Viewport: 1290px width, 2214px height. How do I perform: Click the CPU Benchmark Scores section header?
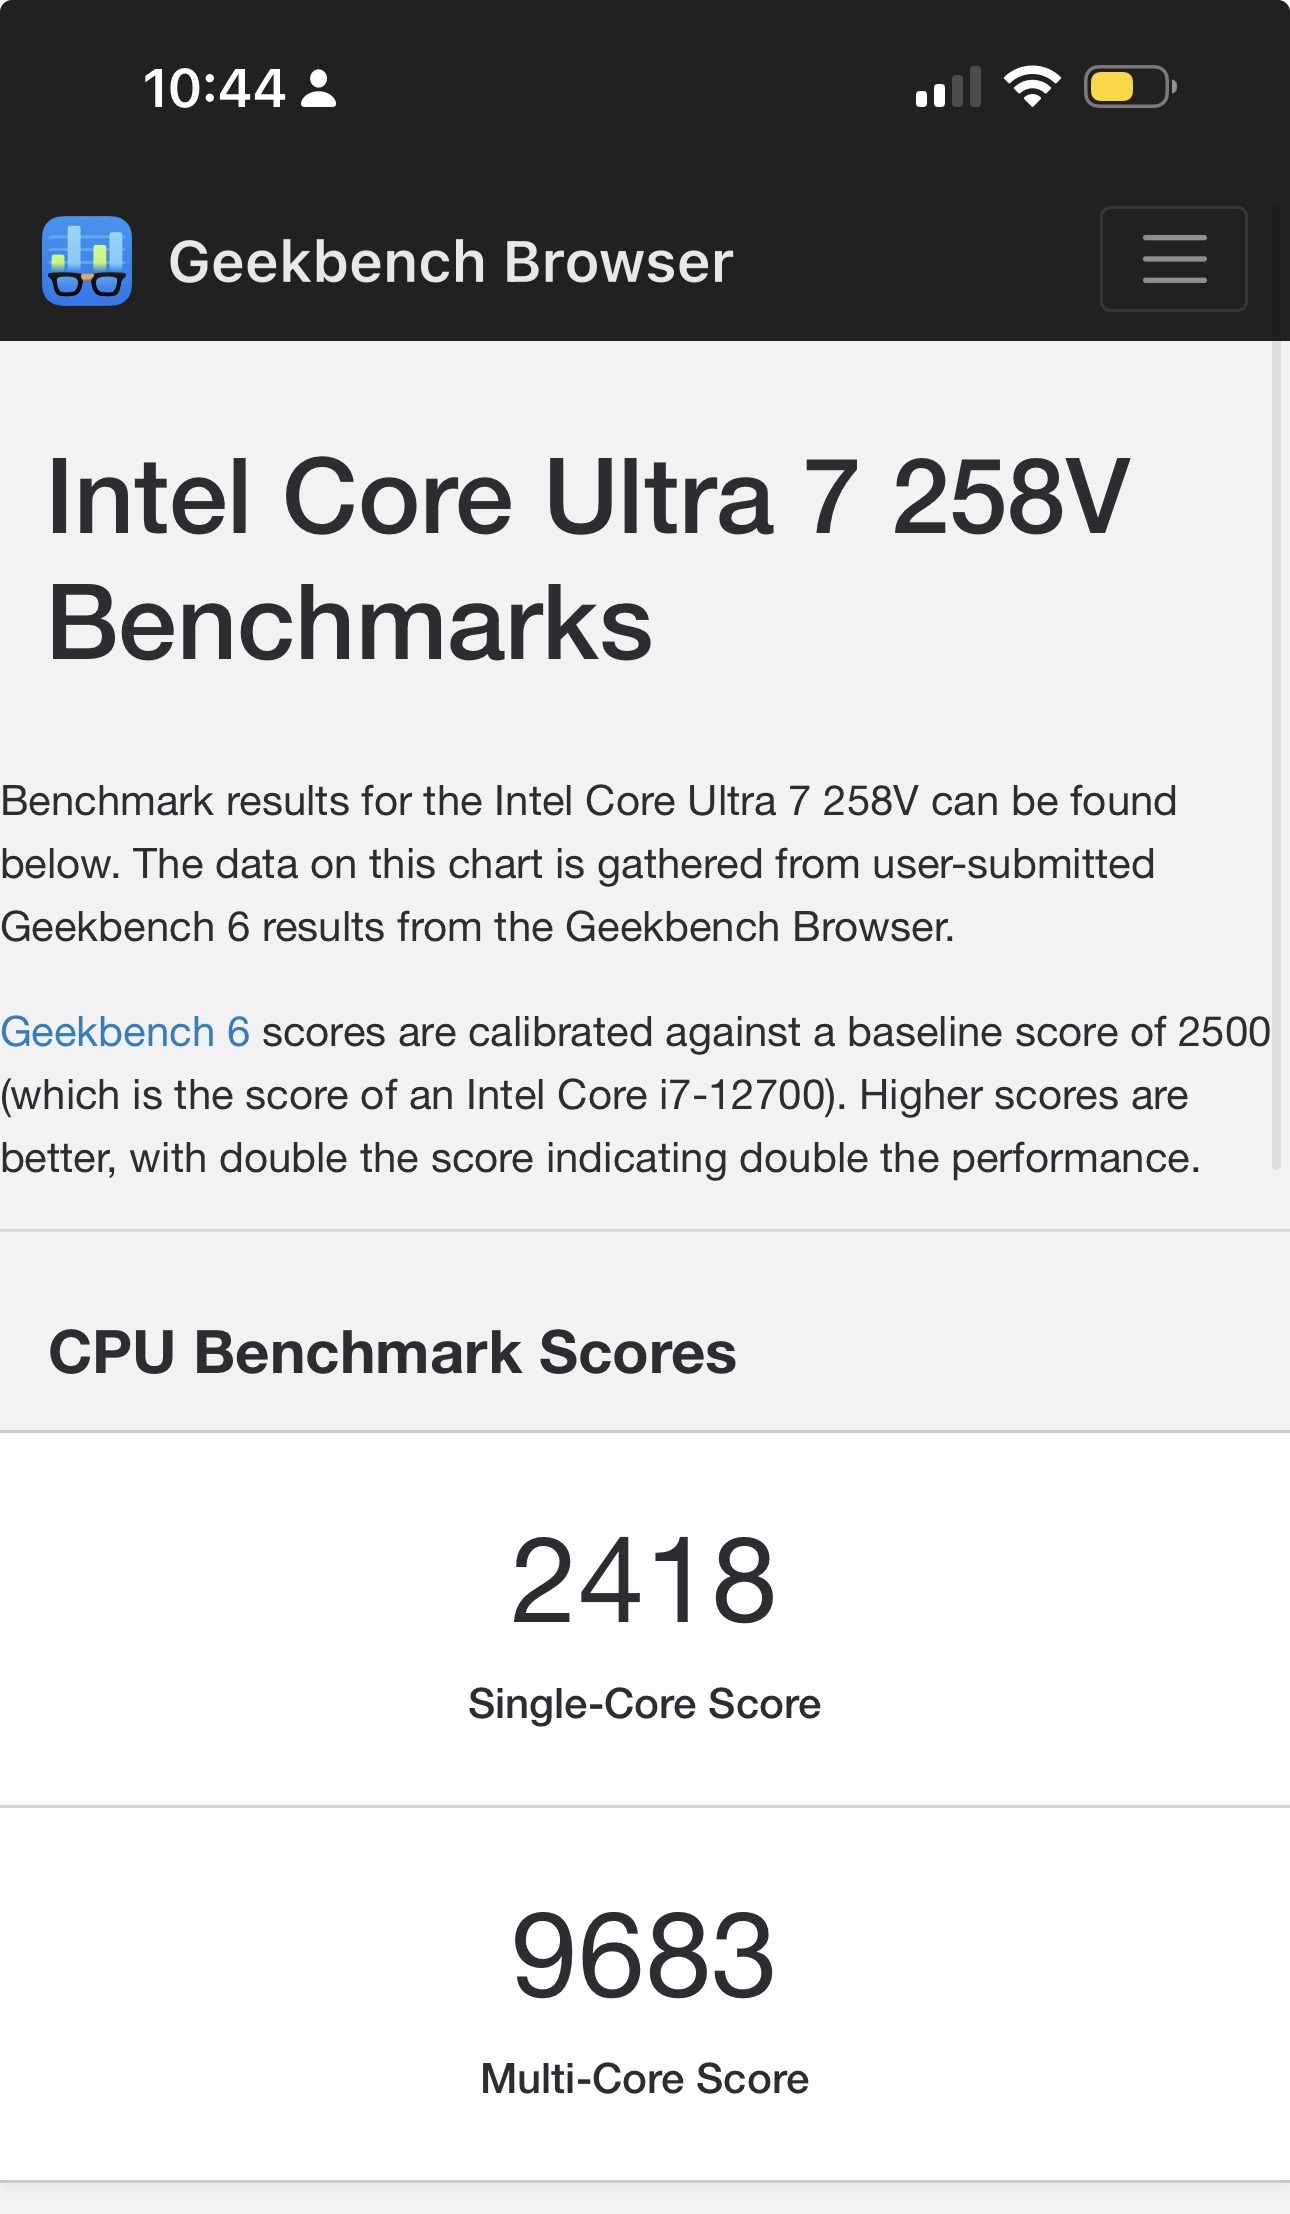tap(392, 1352)
